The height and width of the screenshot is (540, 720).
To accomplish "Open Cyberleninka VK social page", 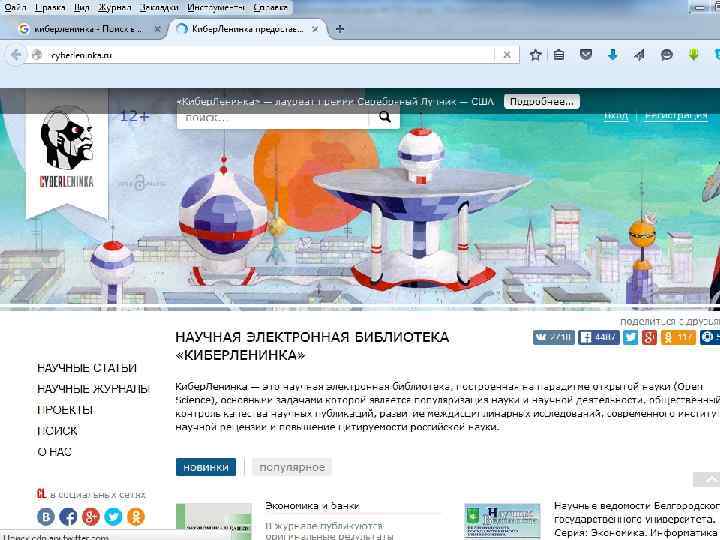I will 46,517.
